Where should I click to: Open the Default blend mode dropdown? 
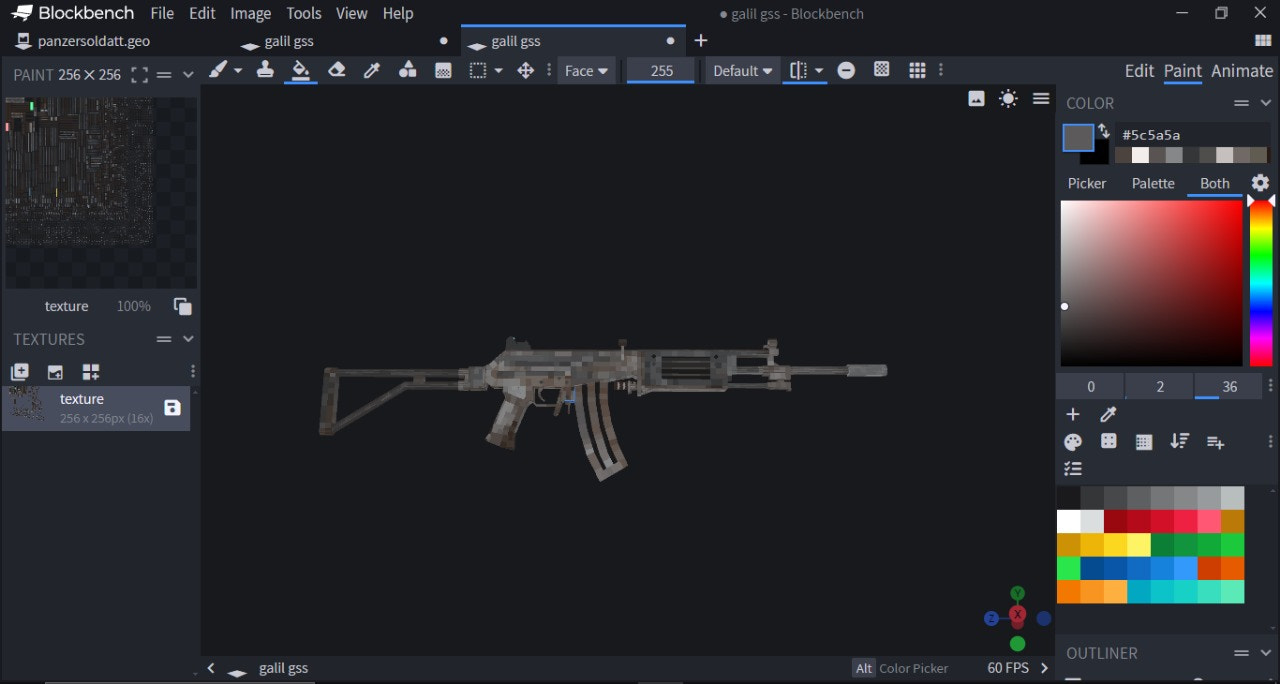pos(743,71)
